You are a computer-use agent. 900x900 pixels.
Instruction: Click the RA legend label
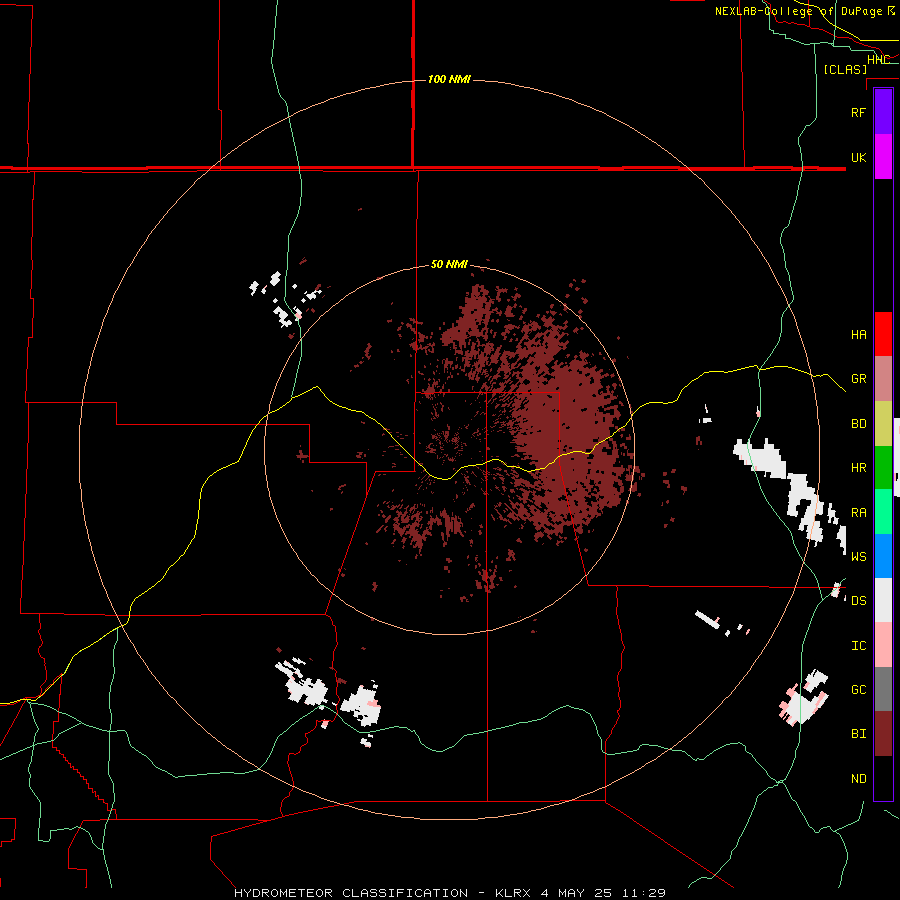point(858,513)
